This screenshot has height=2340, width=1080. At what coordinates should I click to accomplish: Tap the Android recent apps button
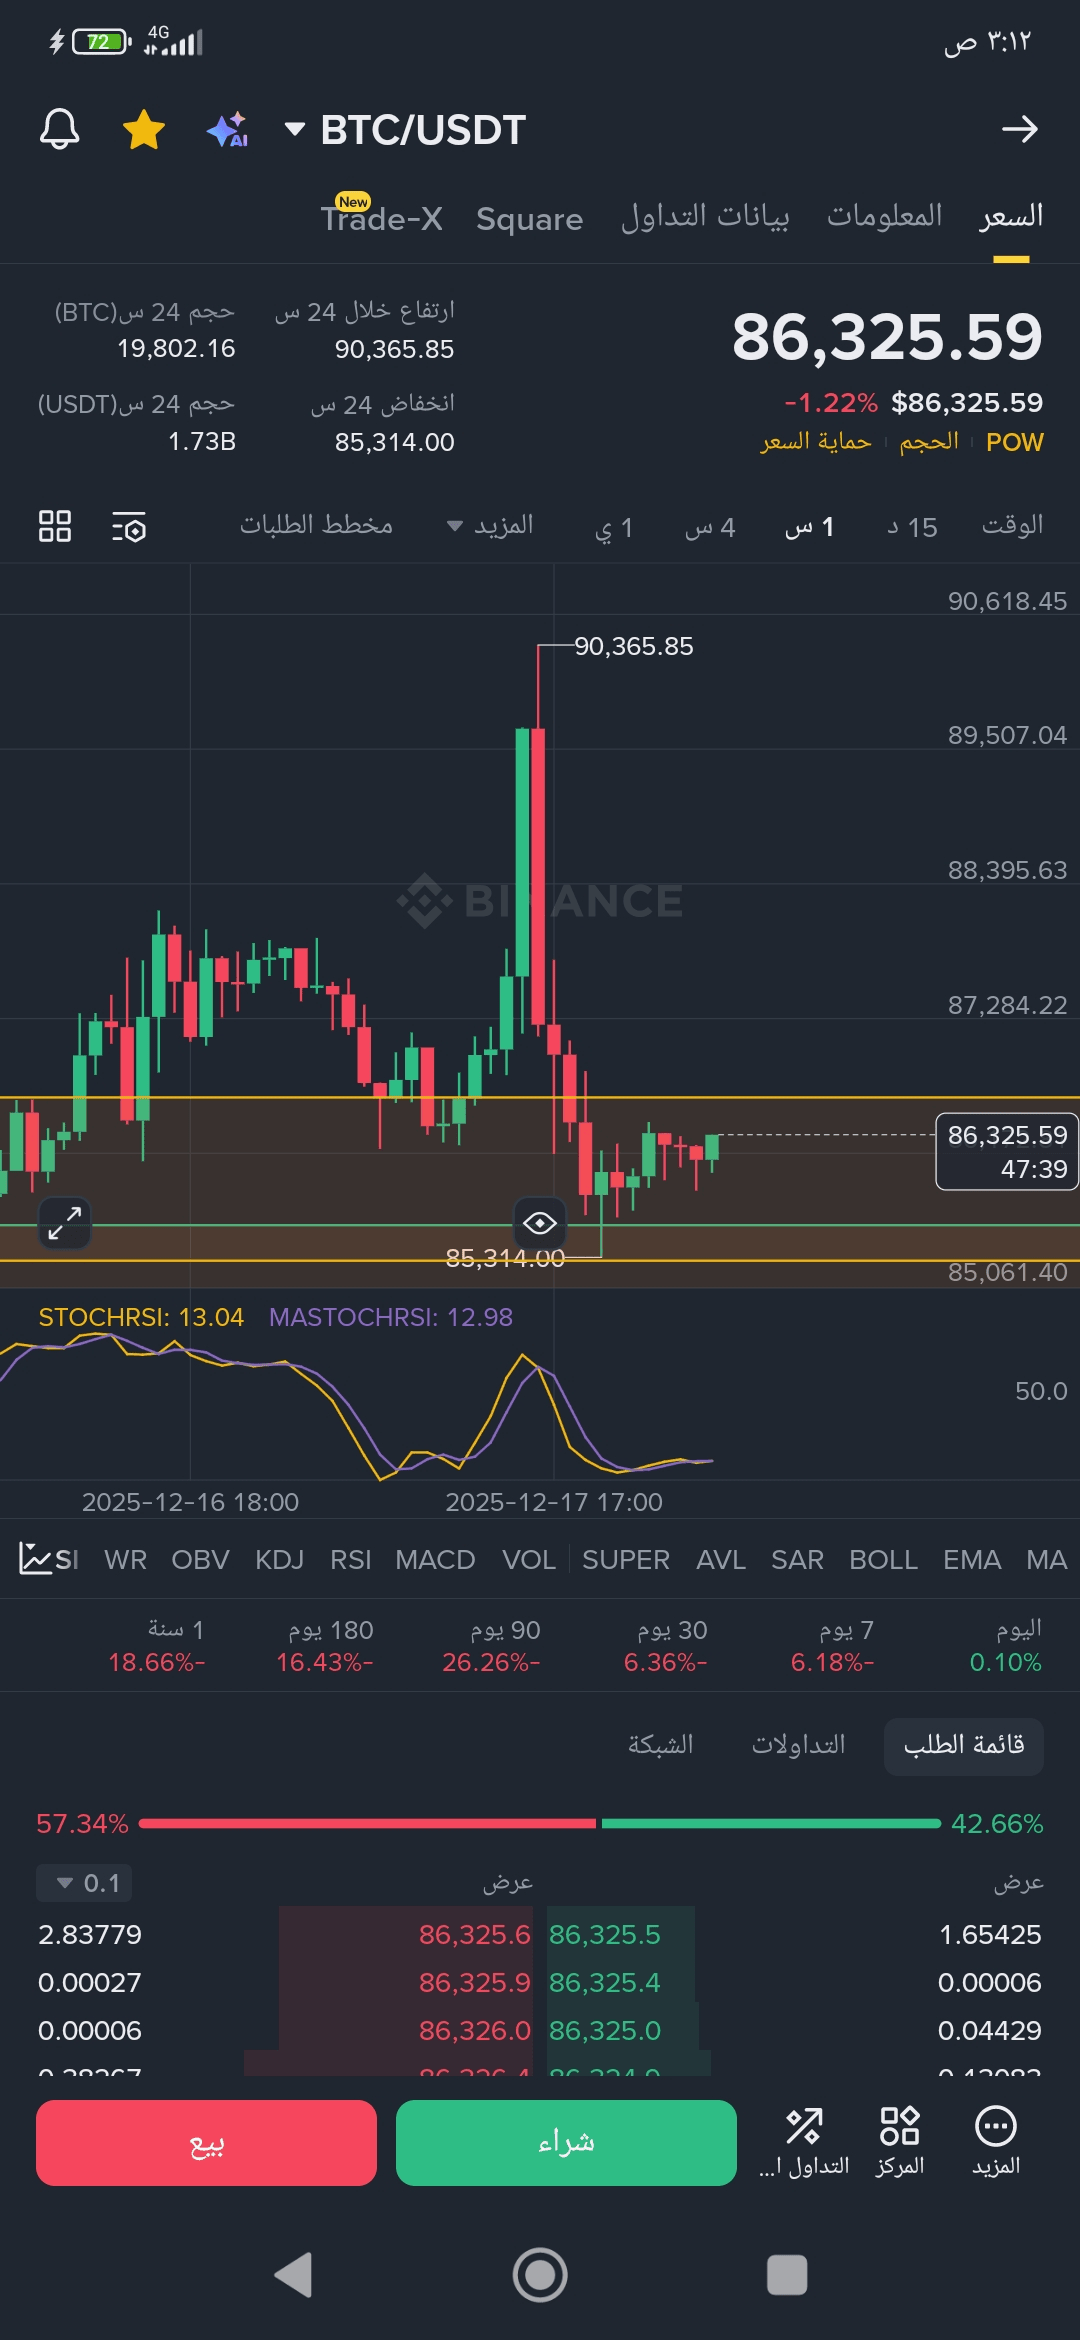click(787, 2276)
